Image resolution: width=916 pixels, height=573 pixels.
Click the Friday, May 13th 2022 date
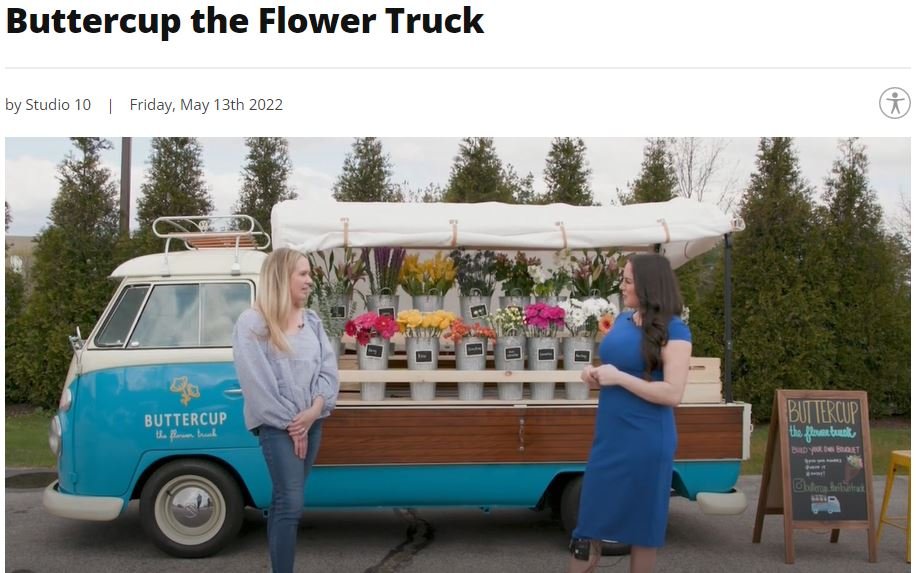(x=206, y=105)
